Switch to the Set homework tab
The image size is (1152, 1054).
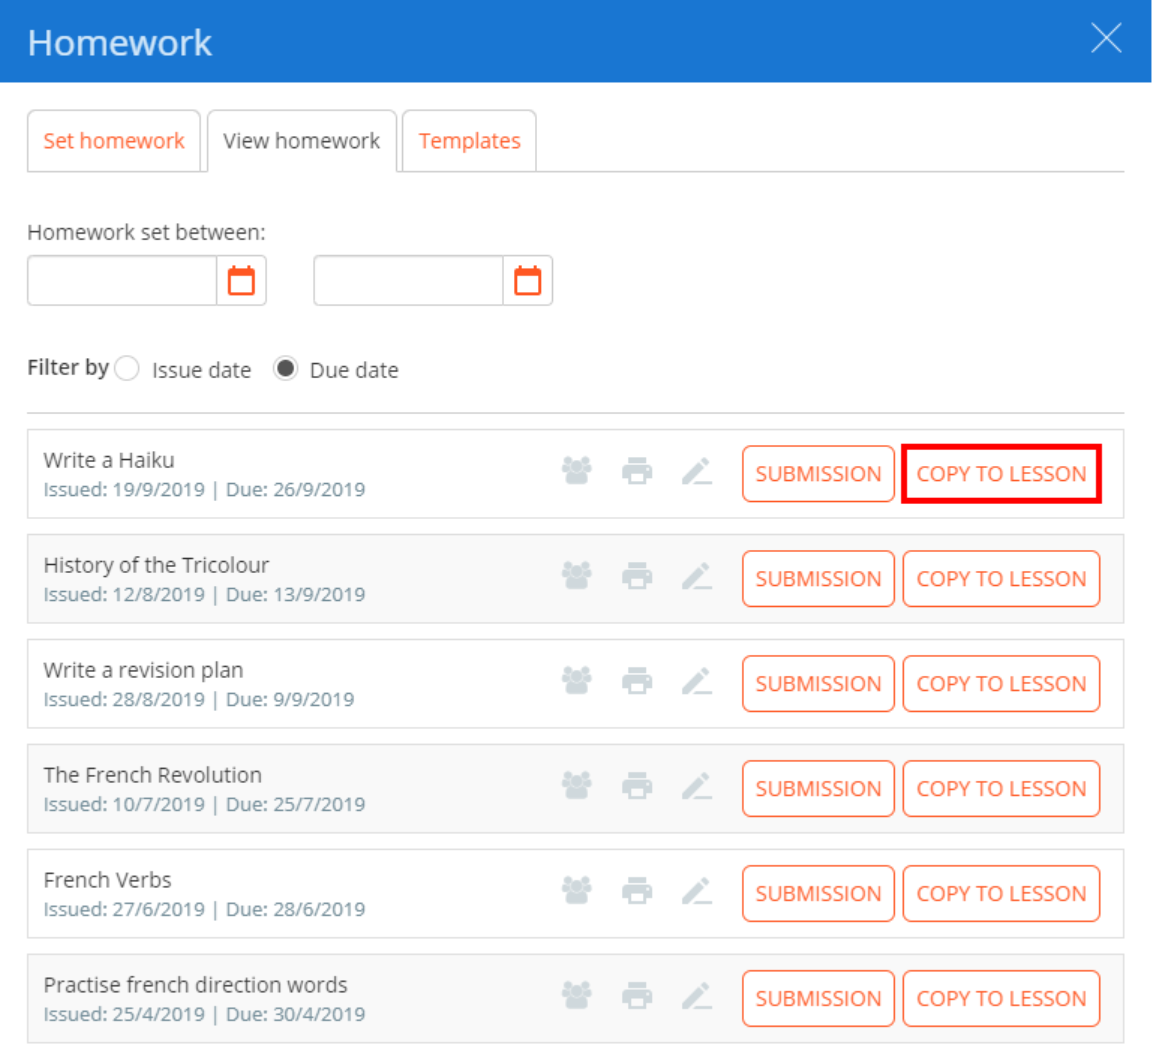pos(114,141)
